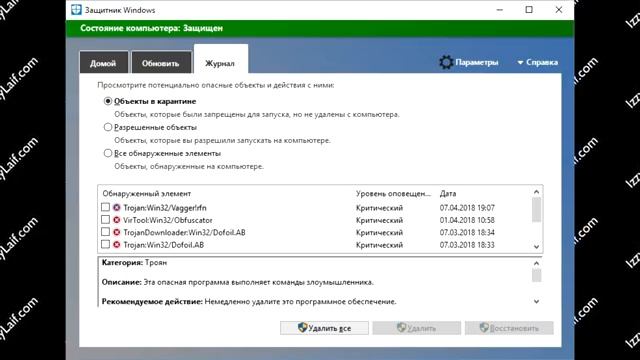The height and width of the screenshot is (360, 640).
Task: Click the threat list scrollbar thumb
Action: [536, 210]
